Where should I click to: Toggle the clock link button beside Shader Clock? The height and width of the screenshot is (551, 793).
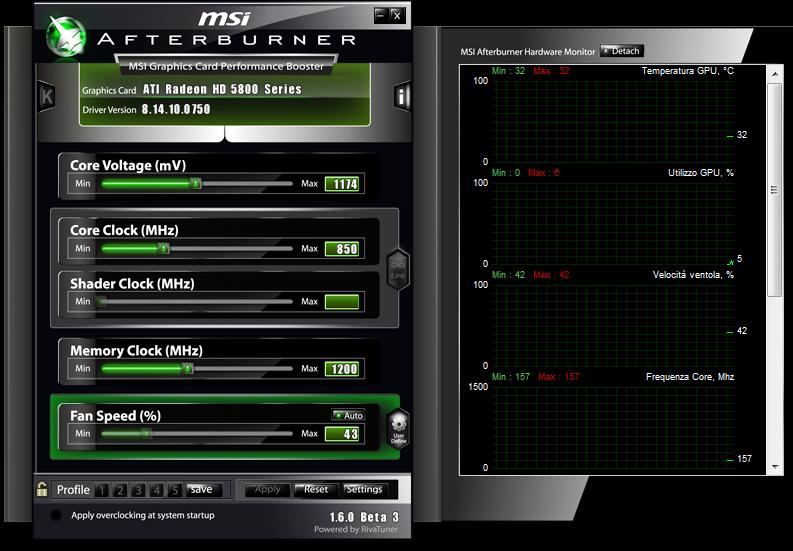click(398, 269)
